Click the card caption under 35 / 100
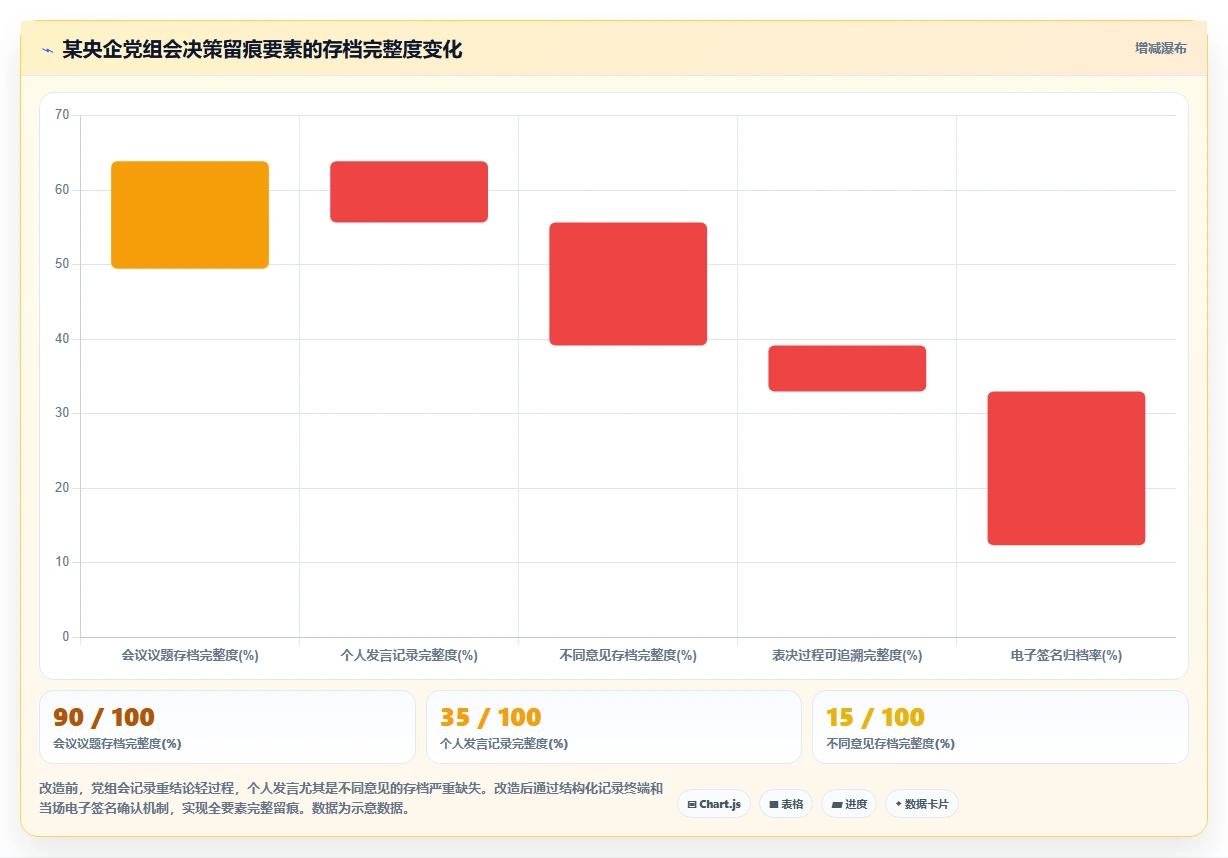This screenshot has width=1228, height=858. (x=504, y=744)
